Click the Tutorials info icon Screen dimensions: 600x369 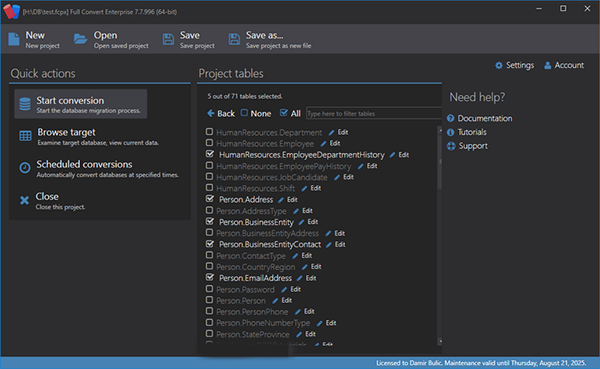(451, 132)
